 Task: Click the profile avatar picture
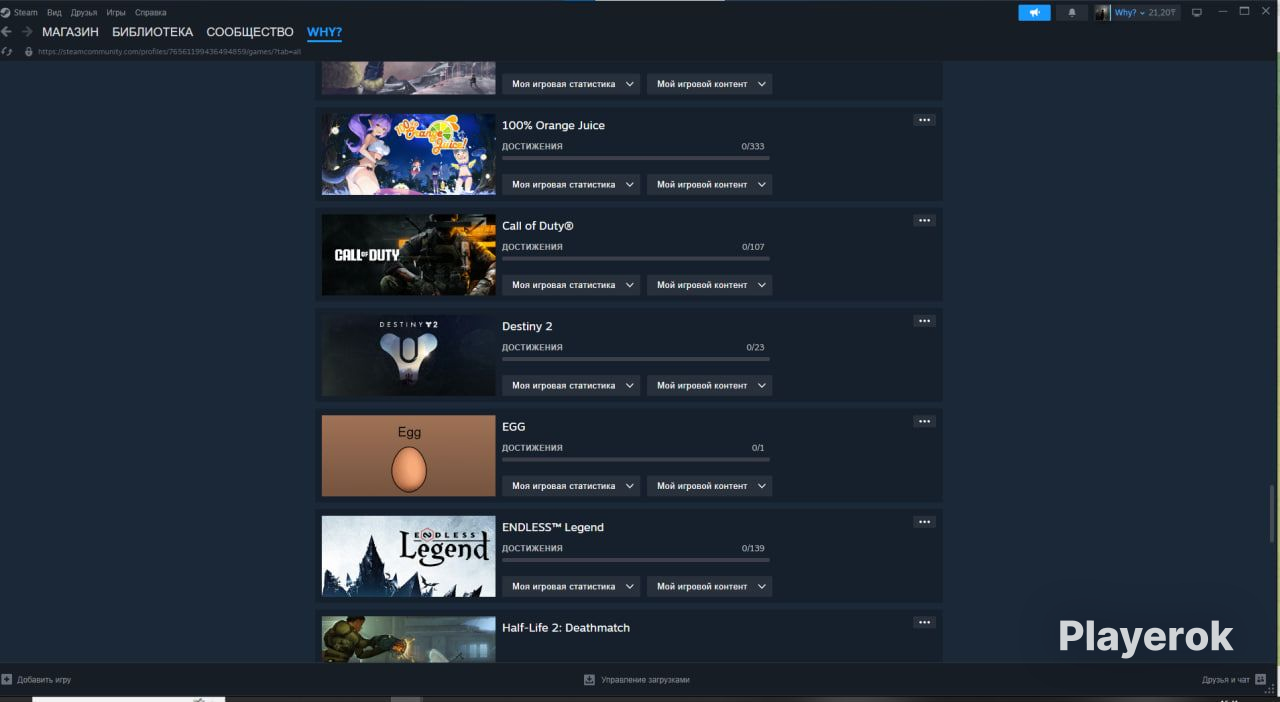coord(1102,12)
